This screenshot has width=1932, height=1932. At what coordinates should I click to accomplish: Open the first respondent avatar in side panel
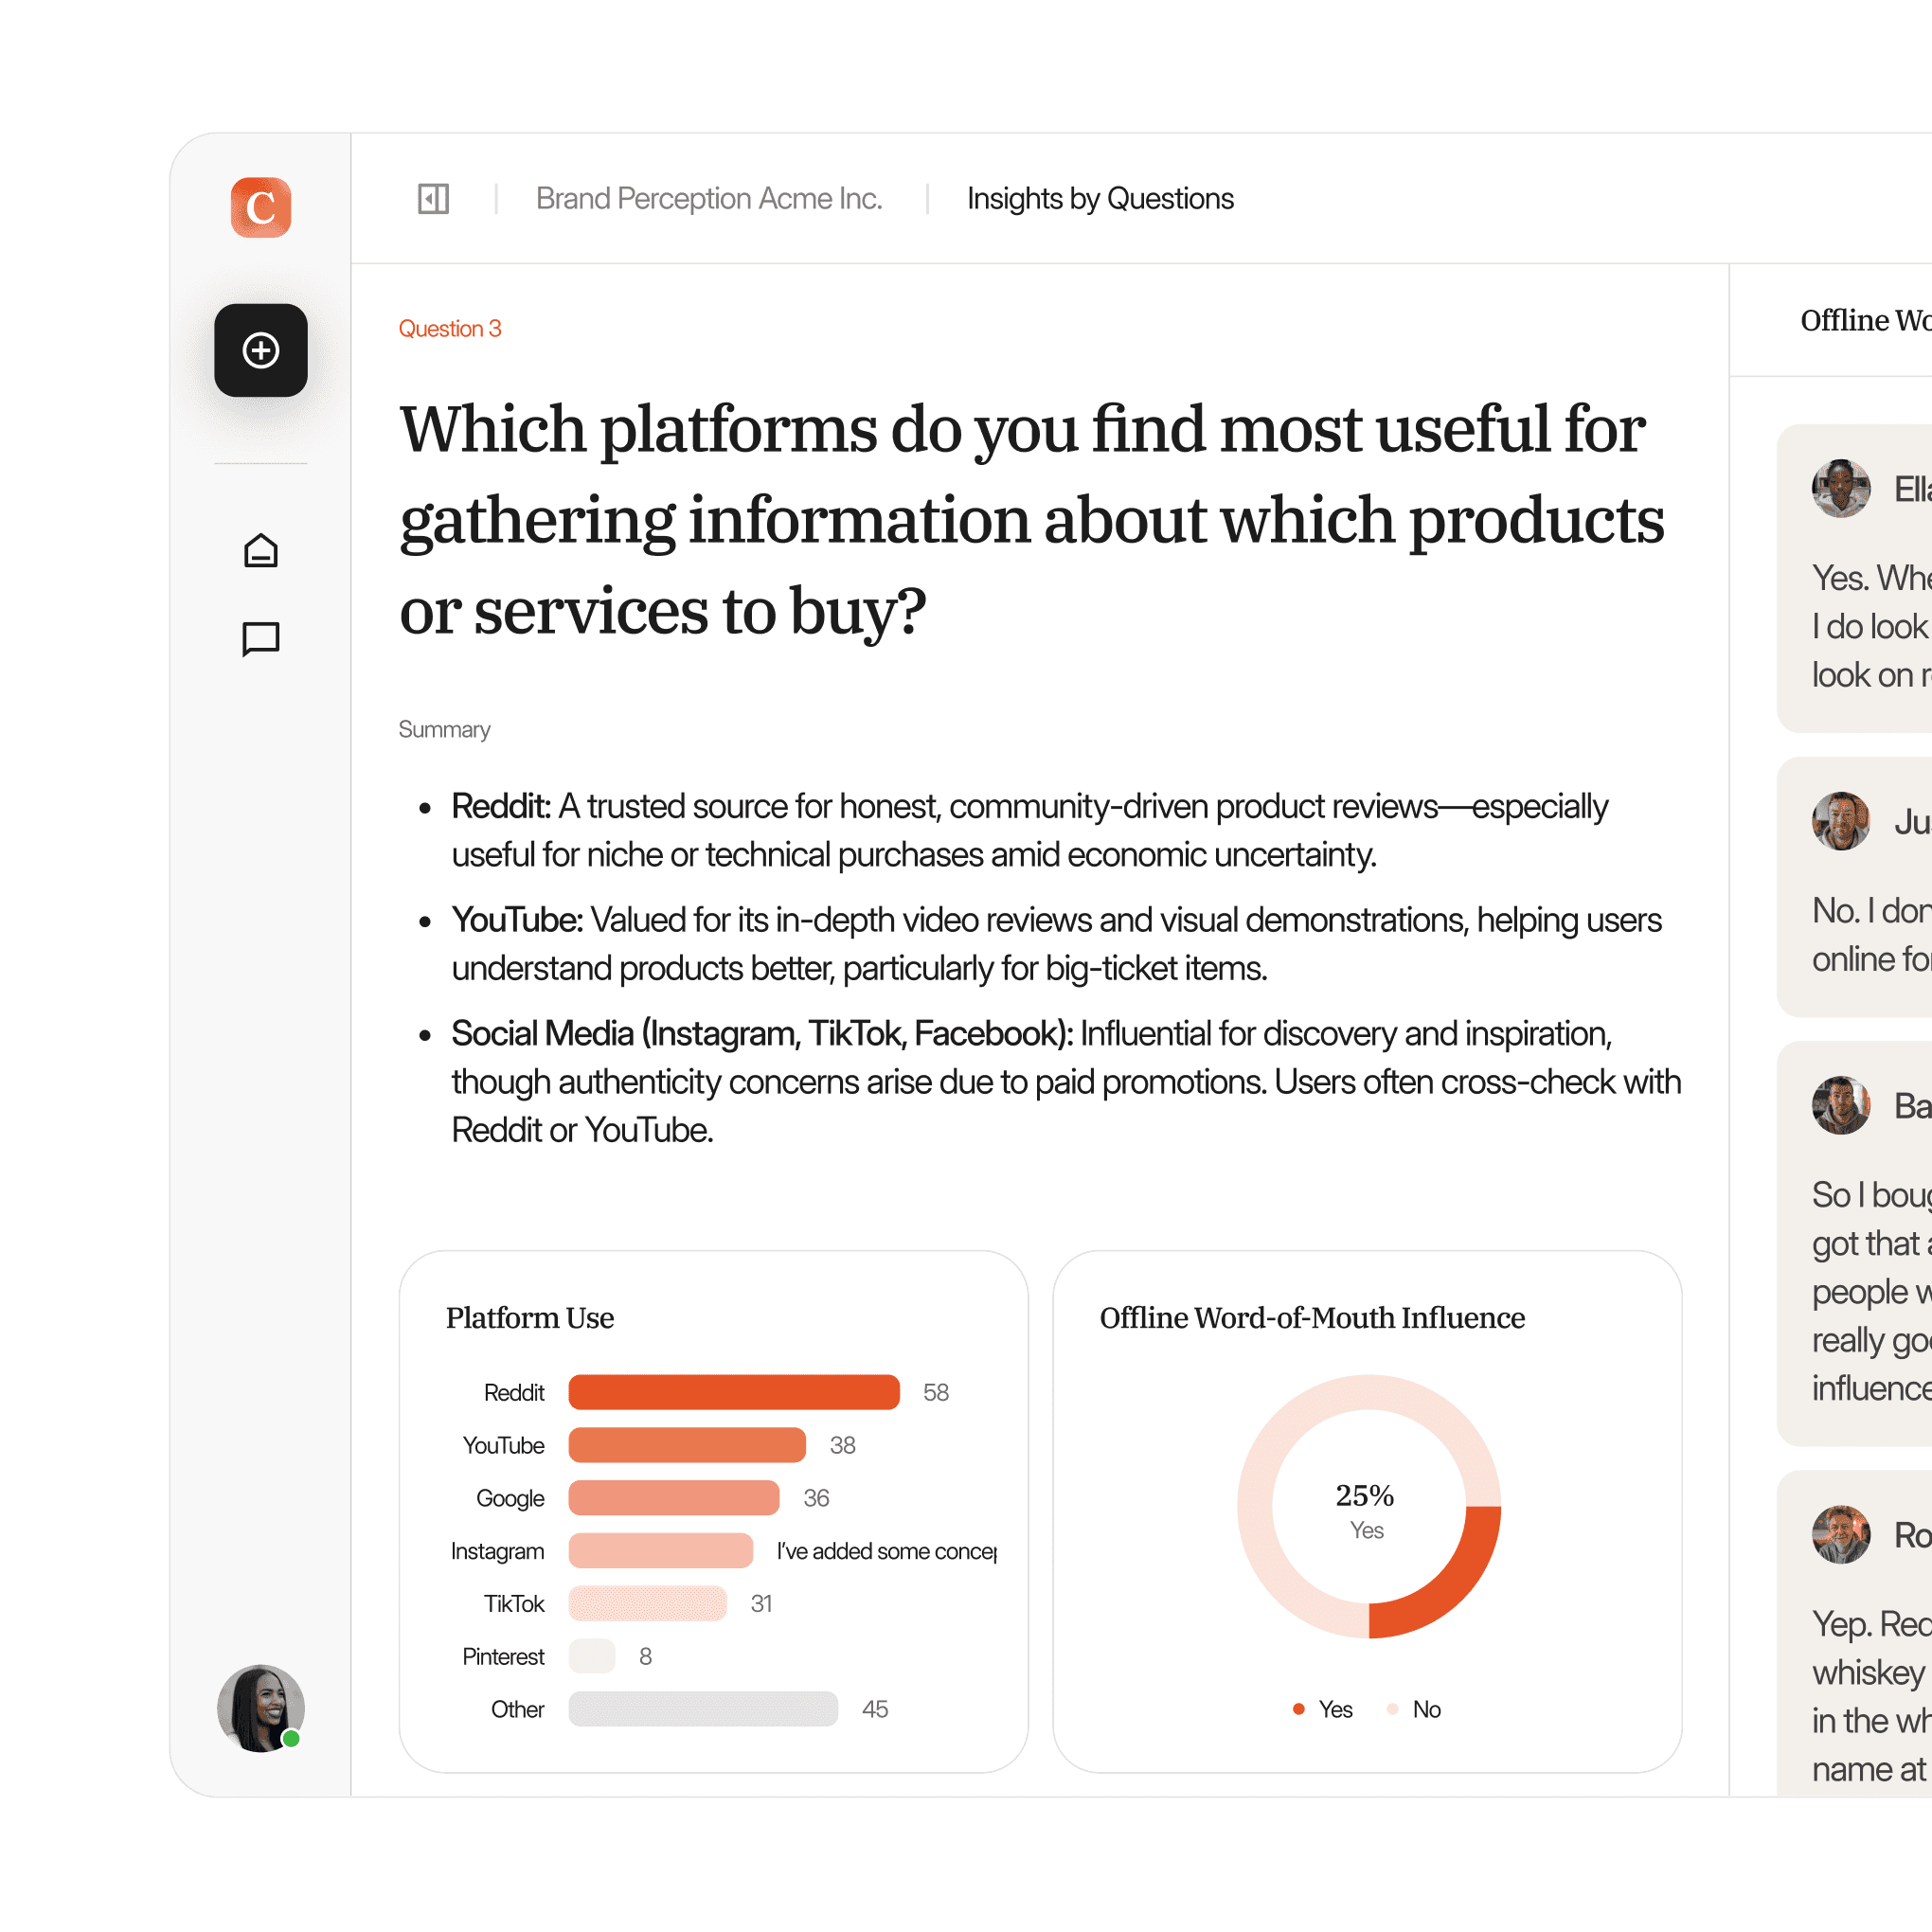point(1841,489)
